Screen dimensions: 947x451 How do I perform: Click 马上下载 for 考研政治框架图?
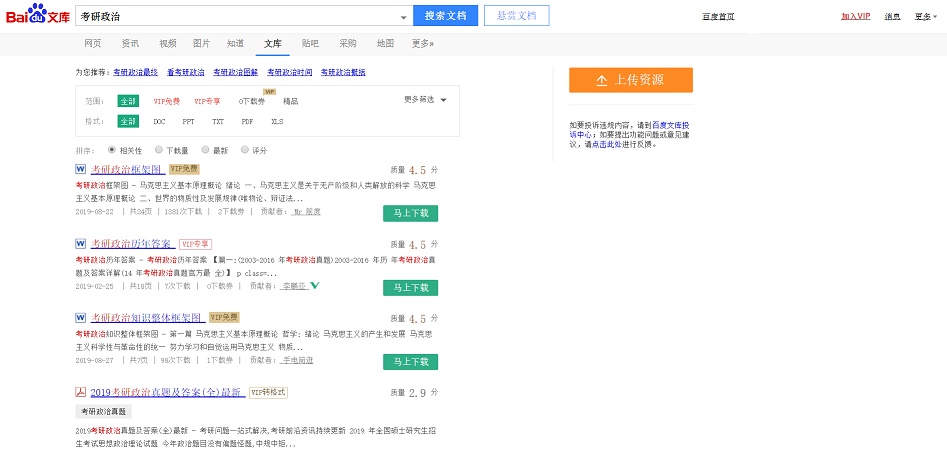tap(411, 213)
